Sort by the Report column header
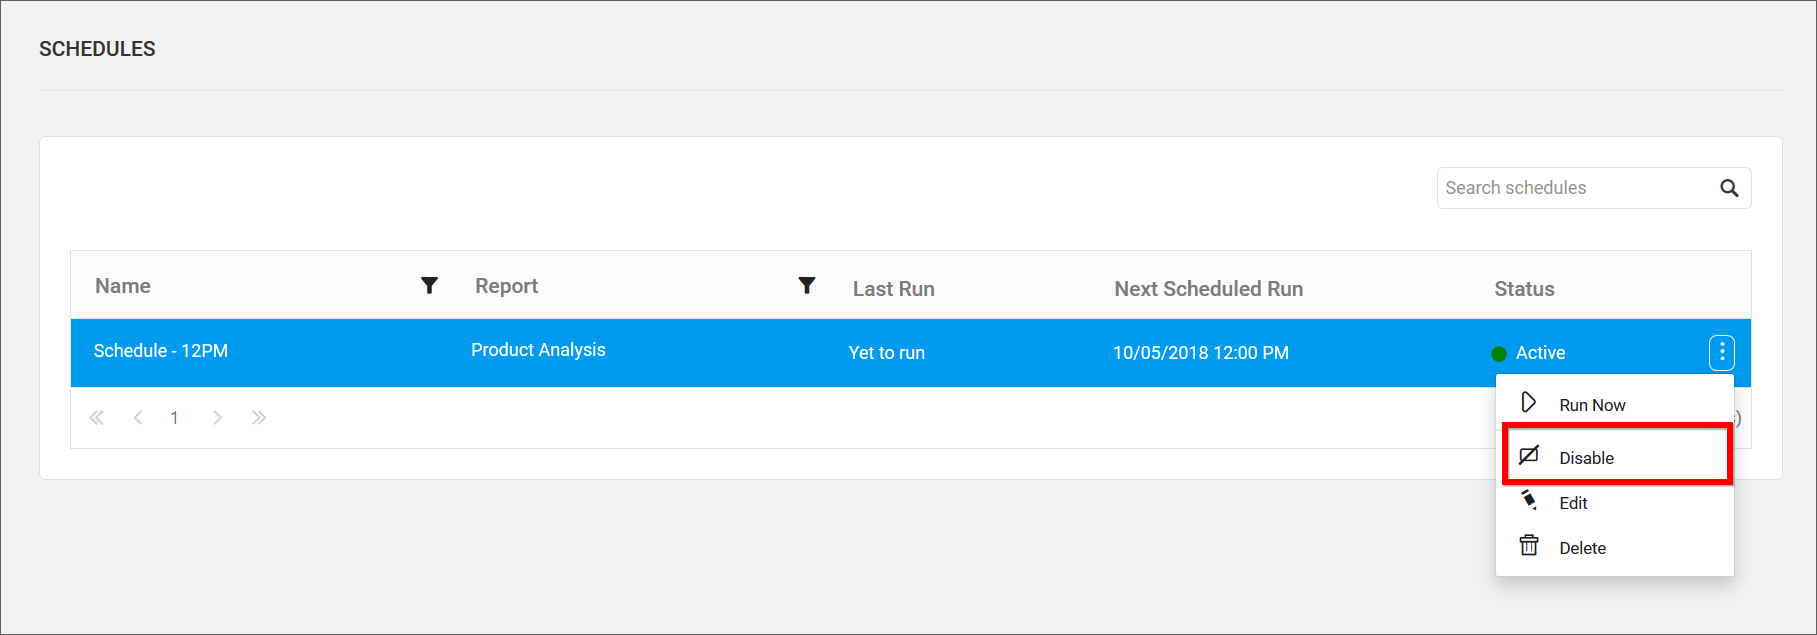 (506, 286)
